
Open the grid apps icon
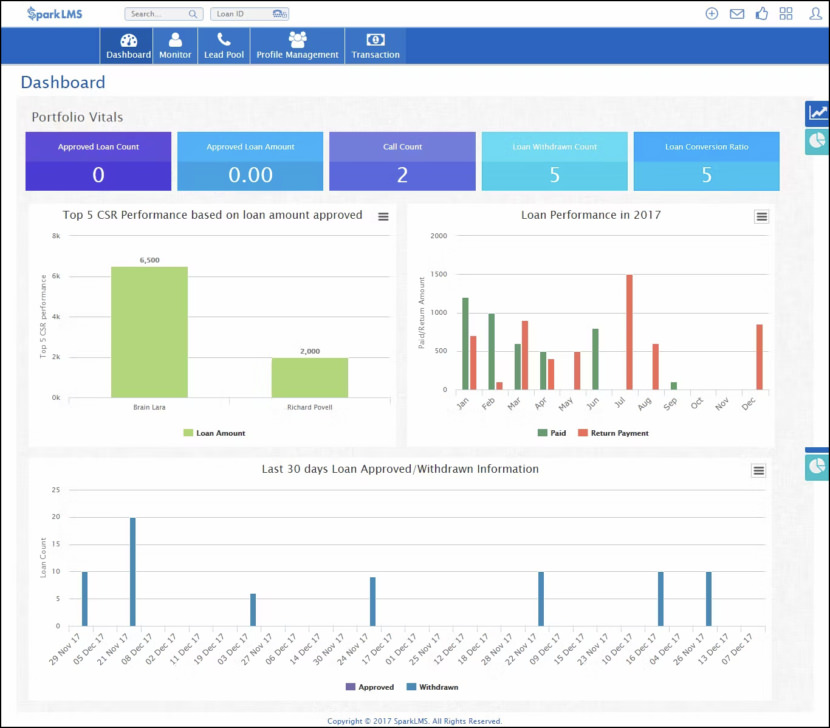(x=786, y=14)
